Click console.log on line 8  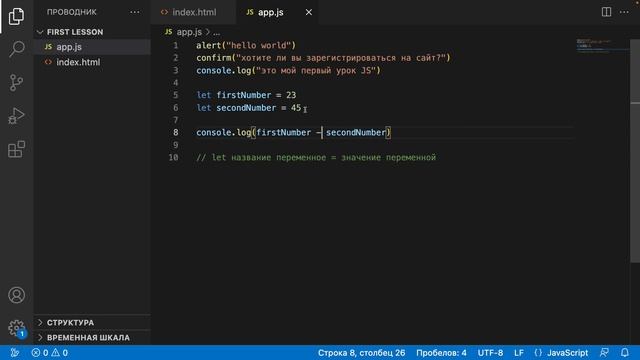(223, 133)
